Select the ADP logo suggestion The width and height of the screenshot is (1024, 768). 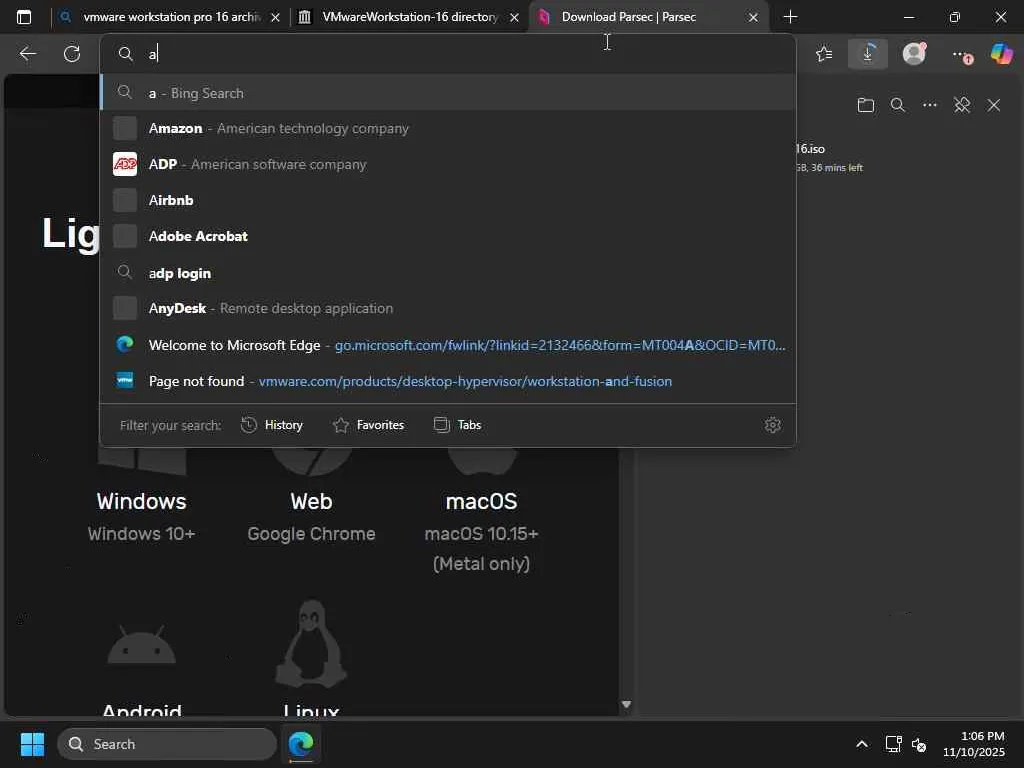[448, 165]
